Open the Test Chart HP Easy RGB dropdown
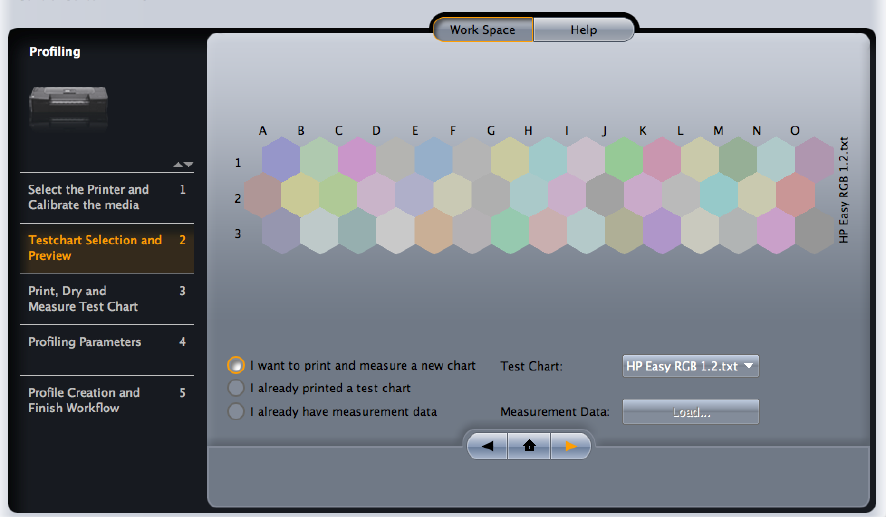Image resolution: width=886 pixels, height=517 pixels. tap(690, 366)
